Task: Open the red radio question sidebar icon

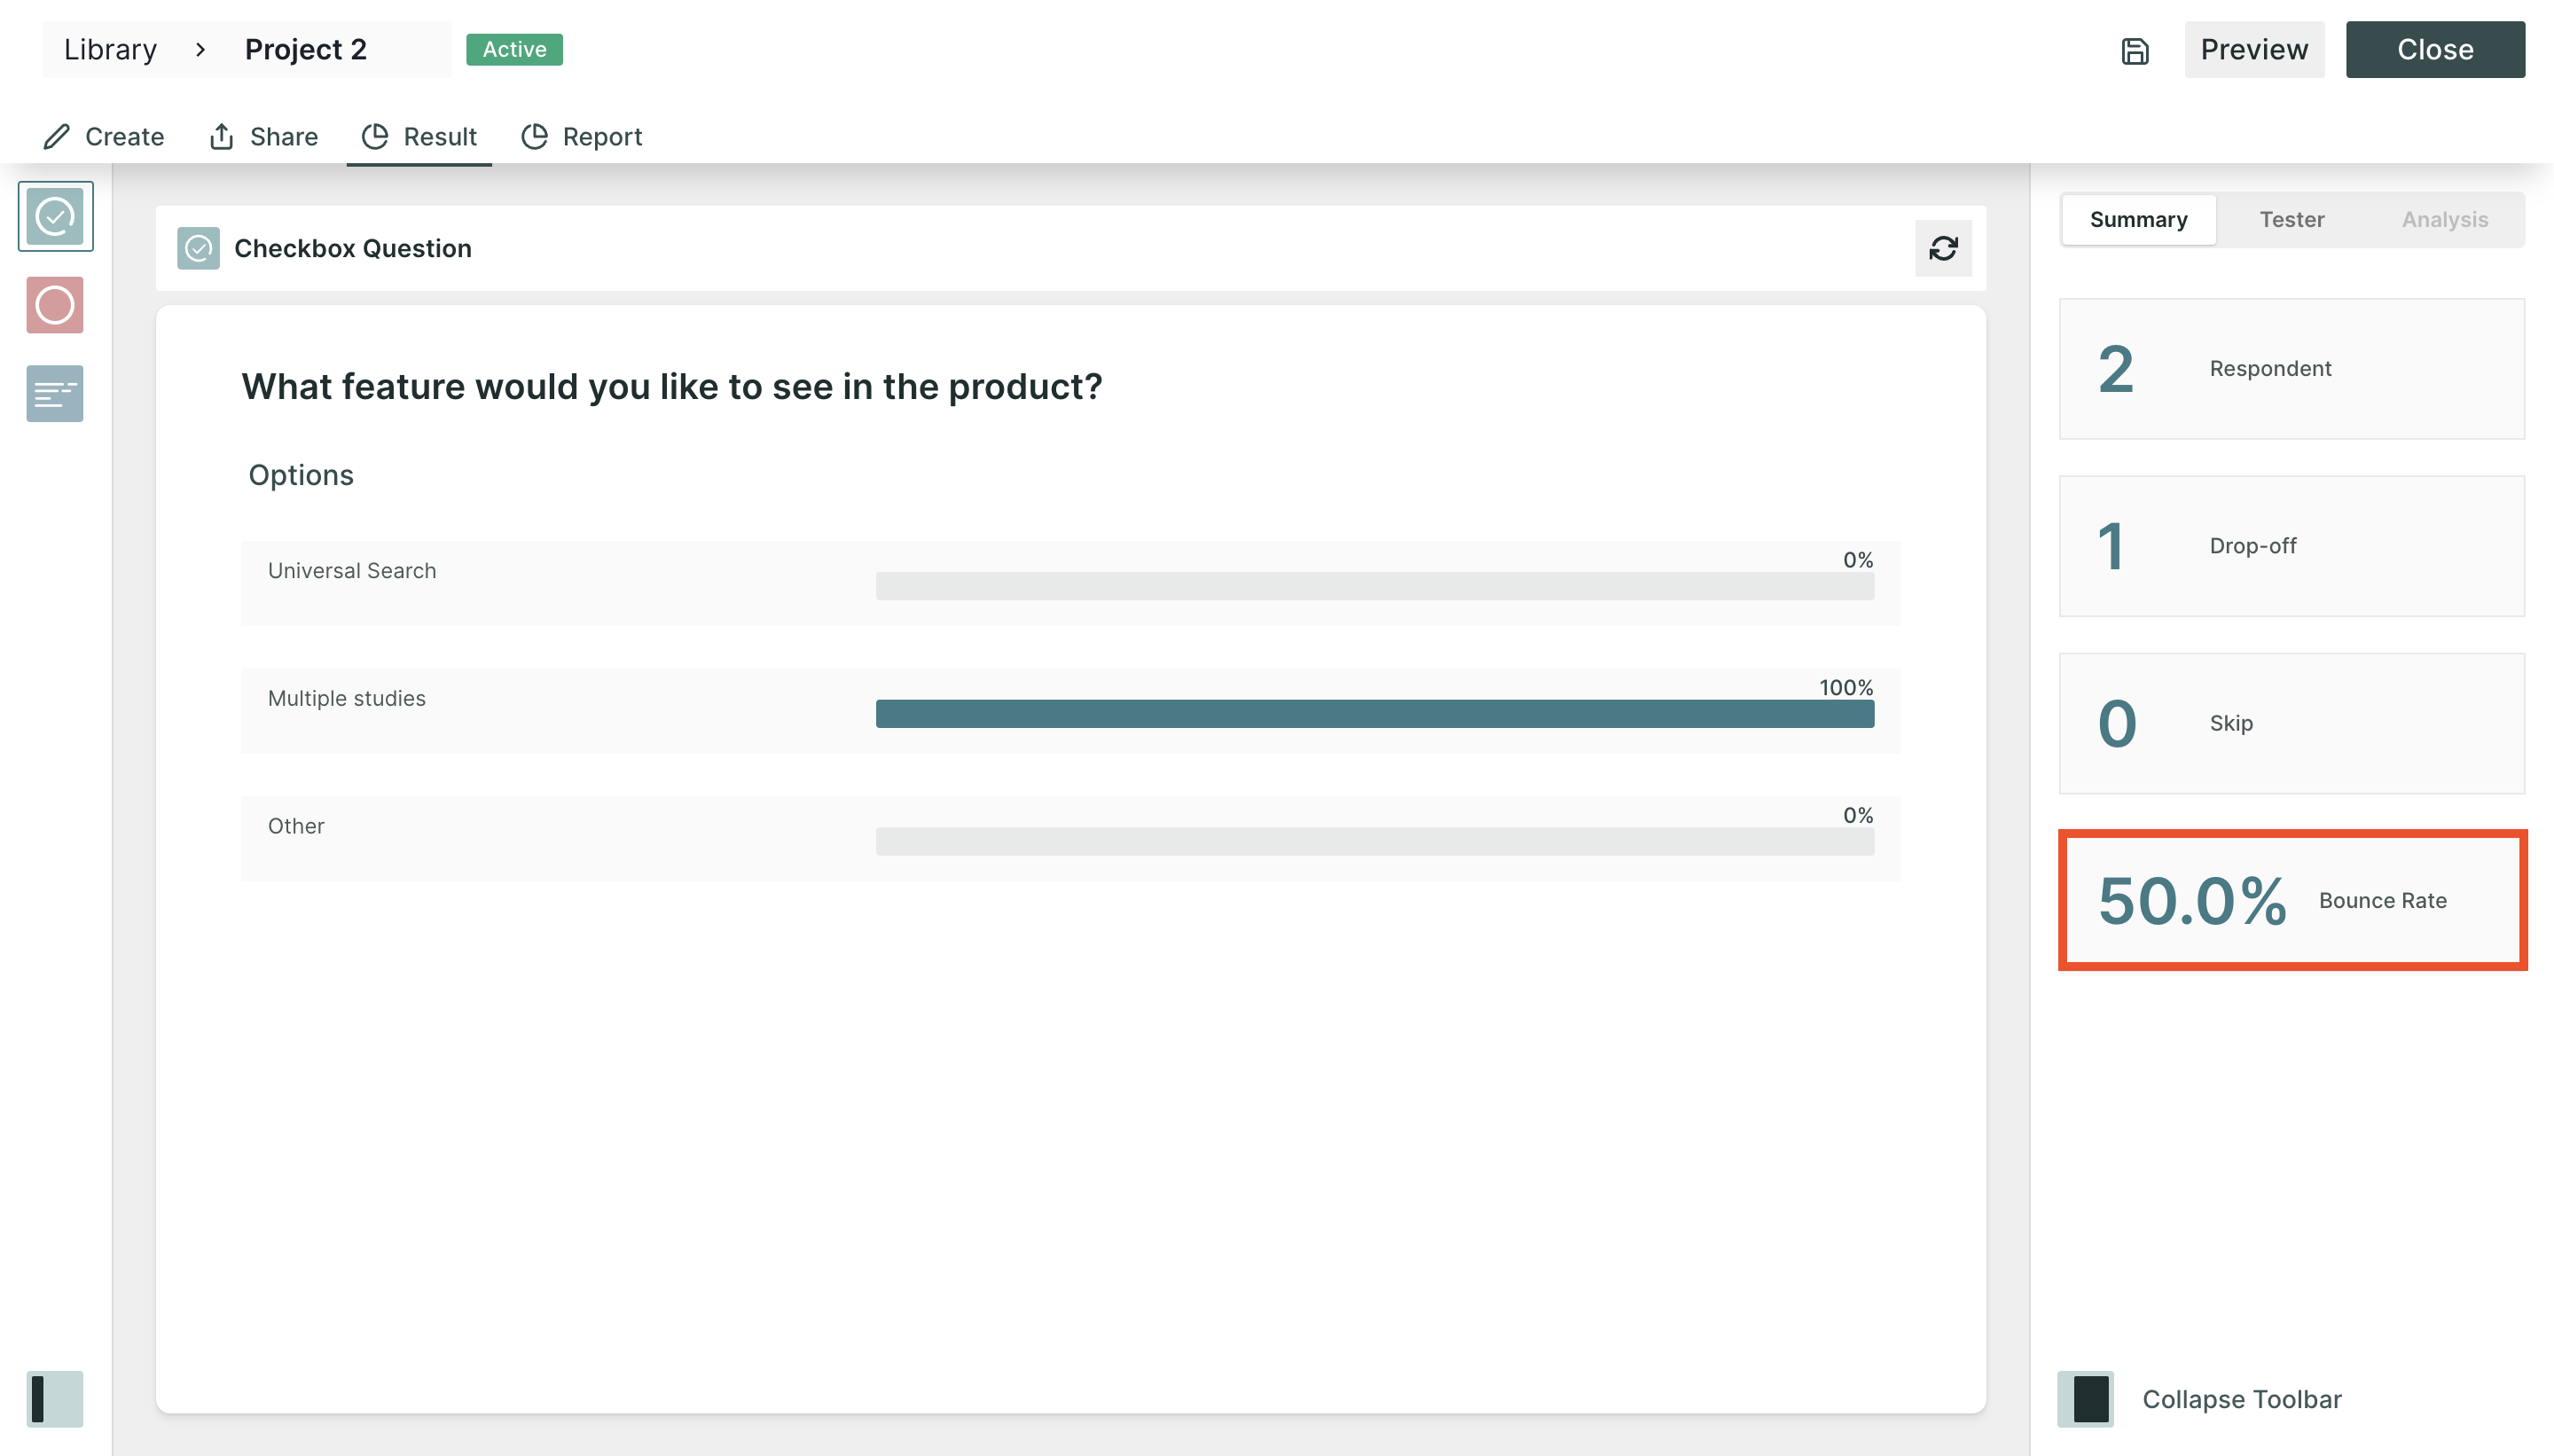Action: pyautogui.click(x=55, y=305)
